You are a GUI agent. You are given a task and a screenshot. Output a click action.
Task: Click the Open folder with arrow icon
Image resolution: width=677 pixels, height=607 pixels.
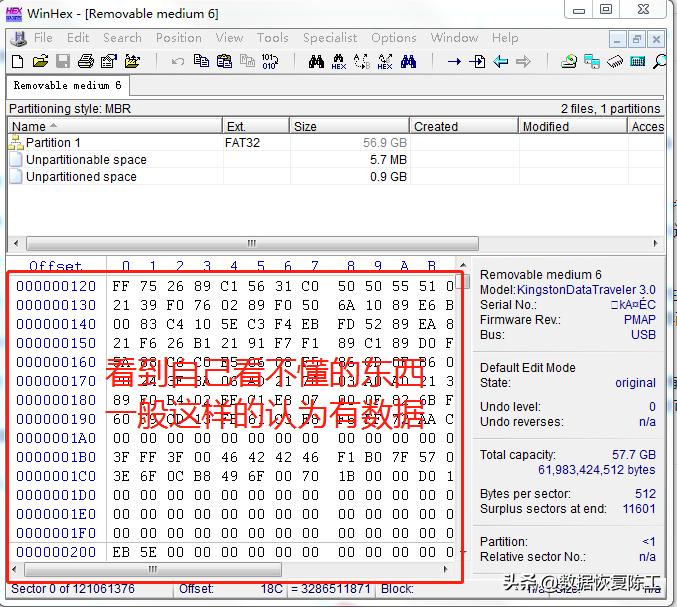pos(132,61)
